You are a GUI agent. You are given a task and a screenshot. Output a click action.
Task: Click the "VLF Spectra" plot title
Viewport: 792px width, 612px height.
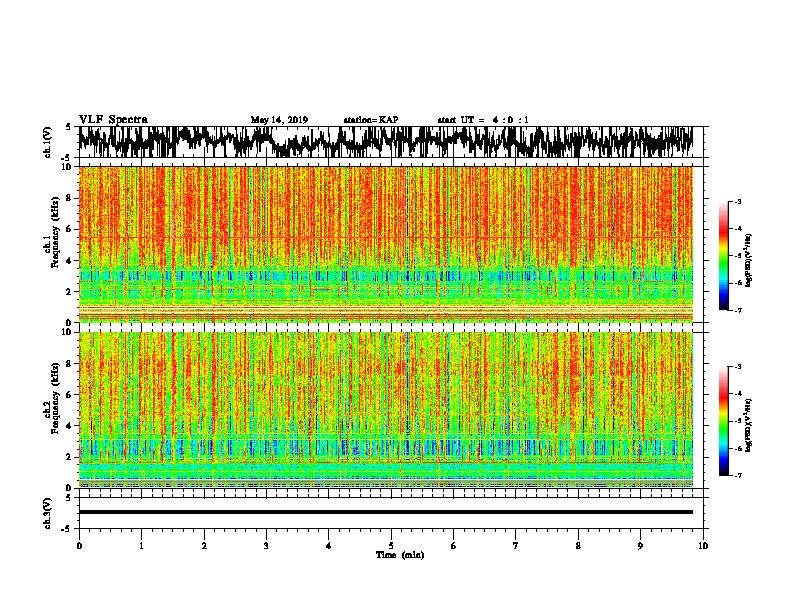point(113,120)
